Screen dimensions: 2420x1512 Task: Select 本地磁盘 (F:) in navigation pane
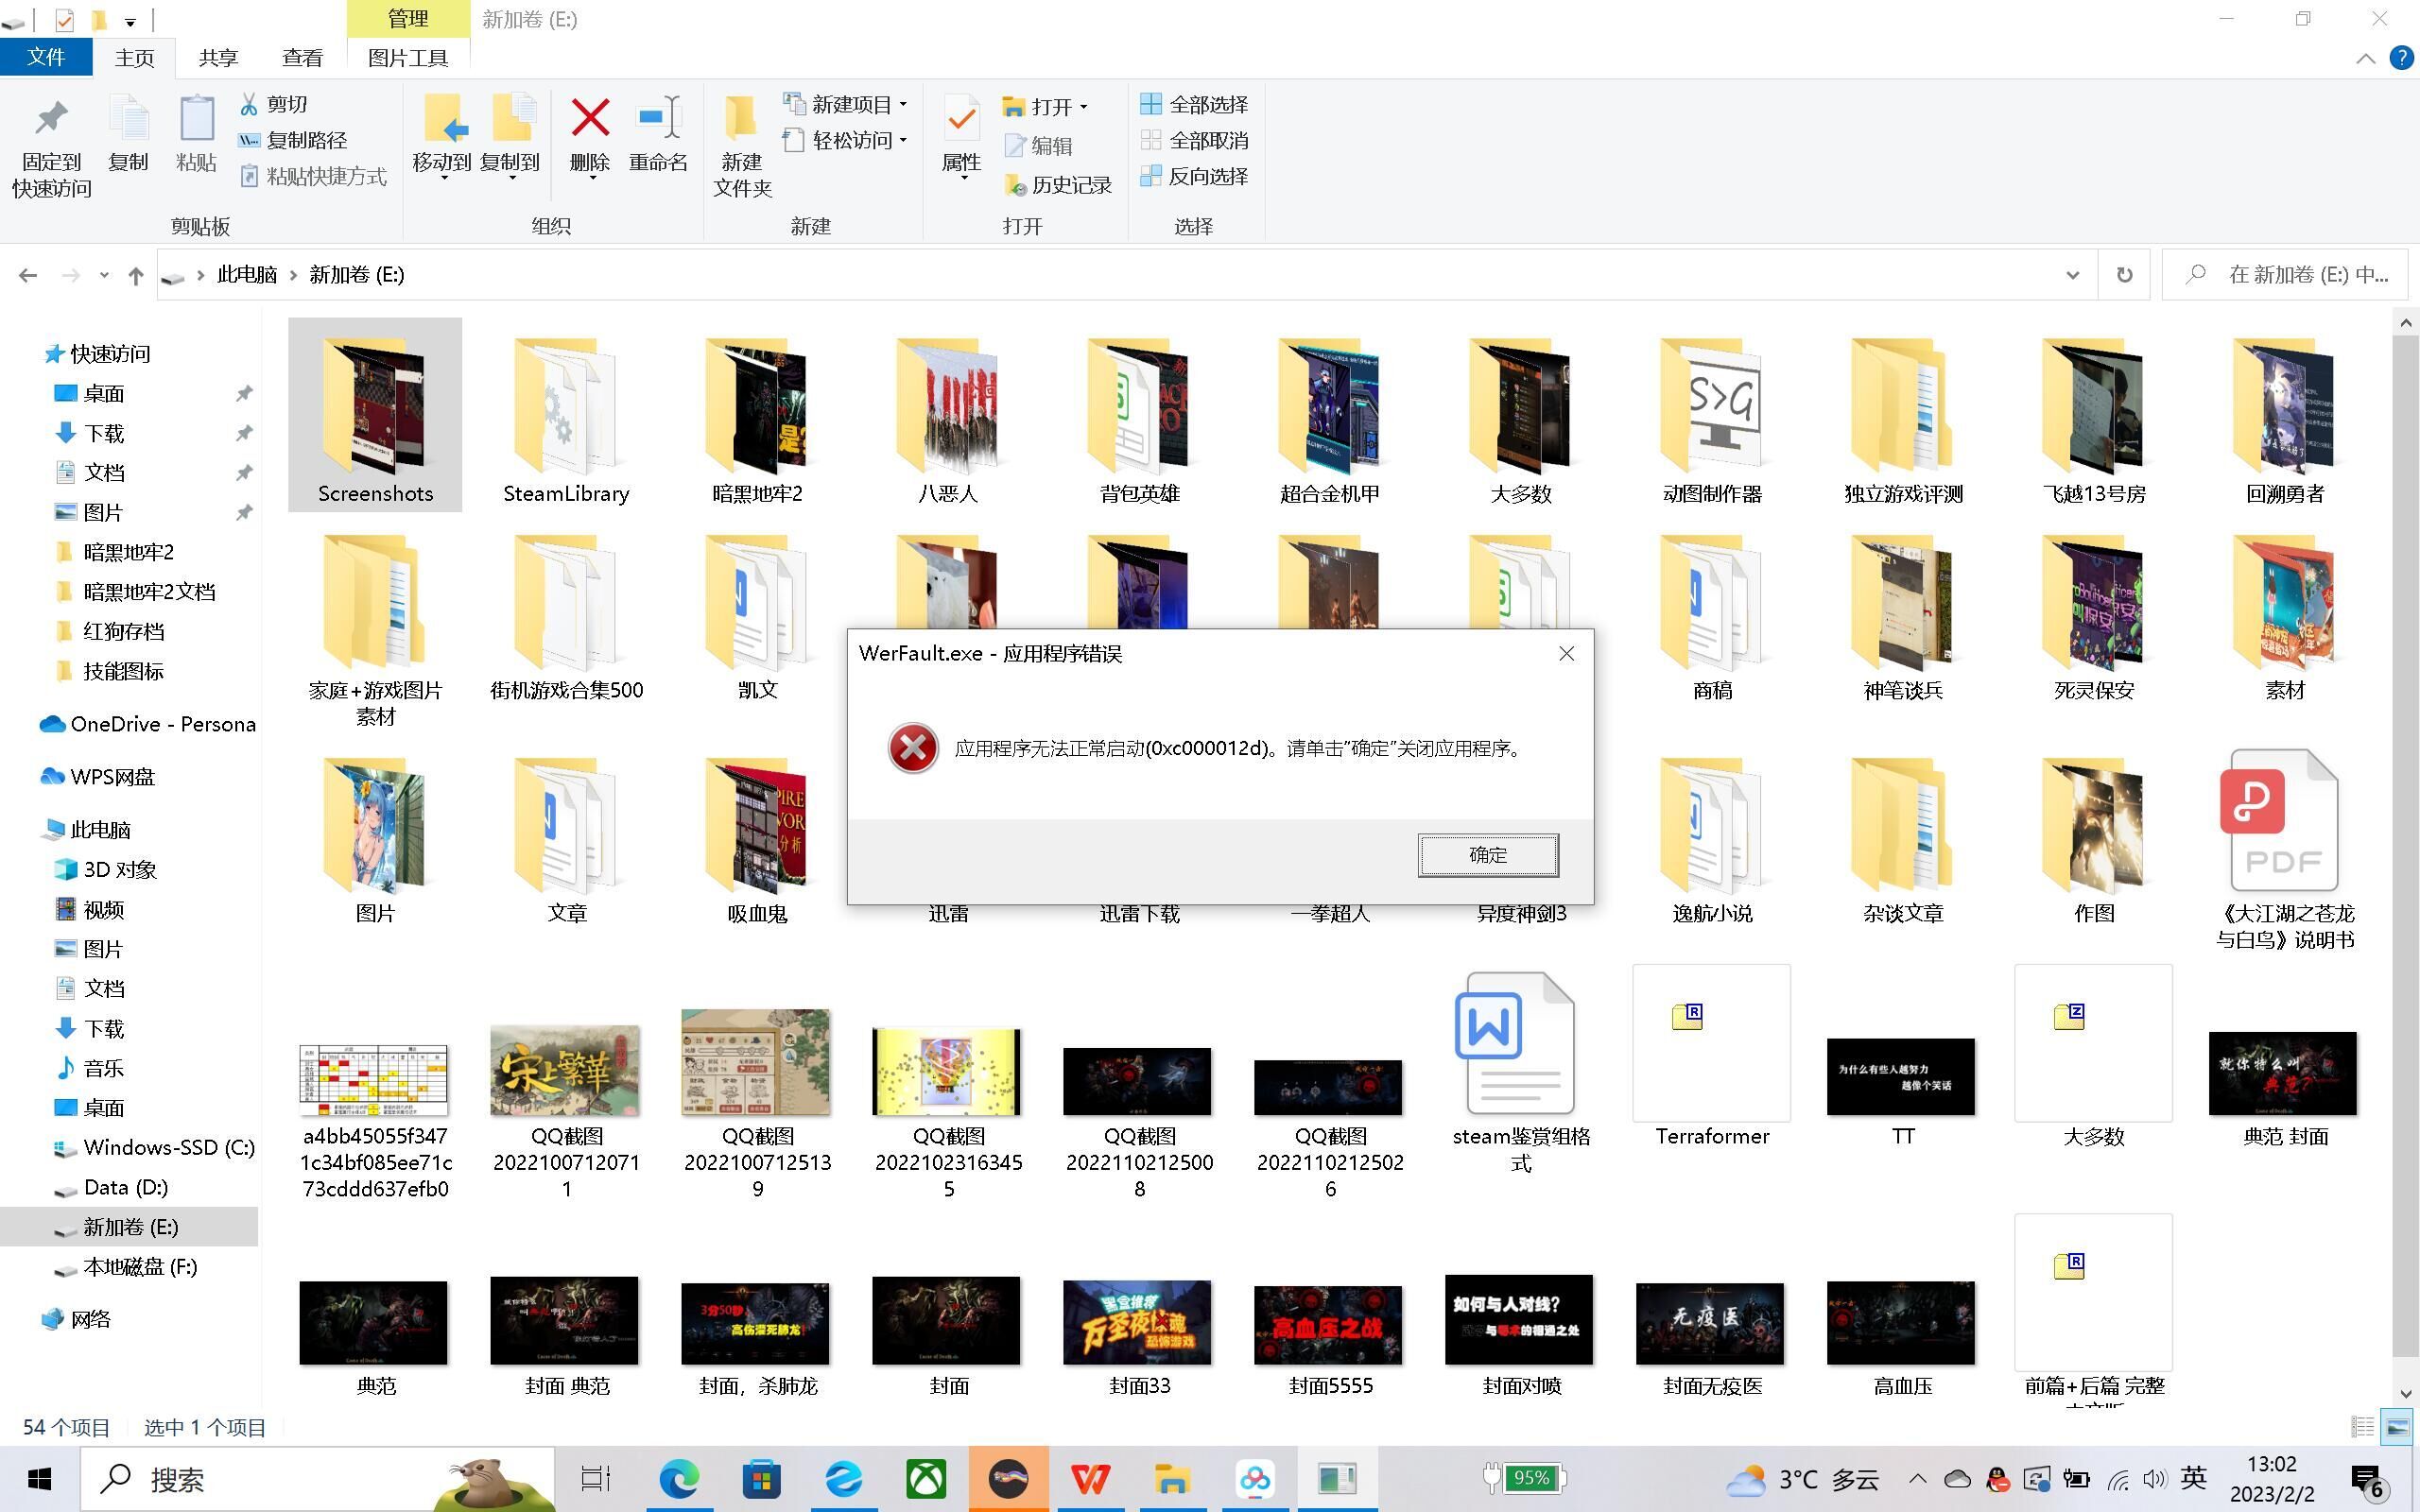[126, 1267]
